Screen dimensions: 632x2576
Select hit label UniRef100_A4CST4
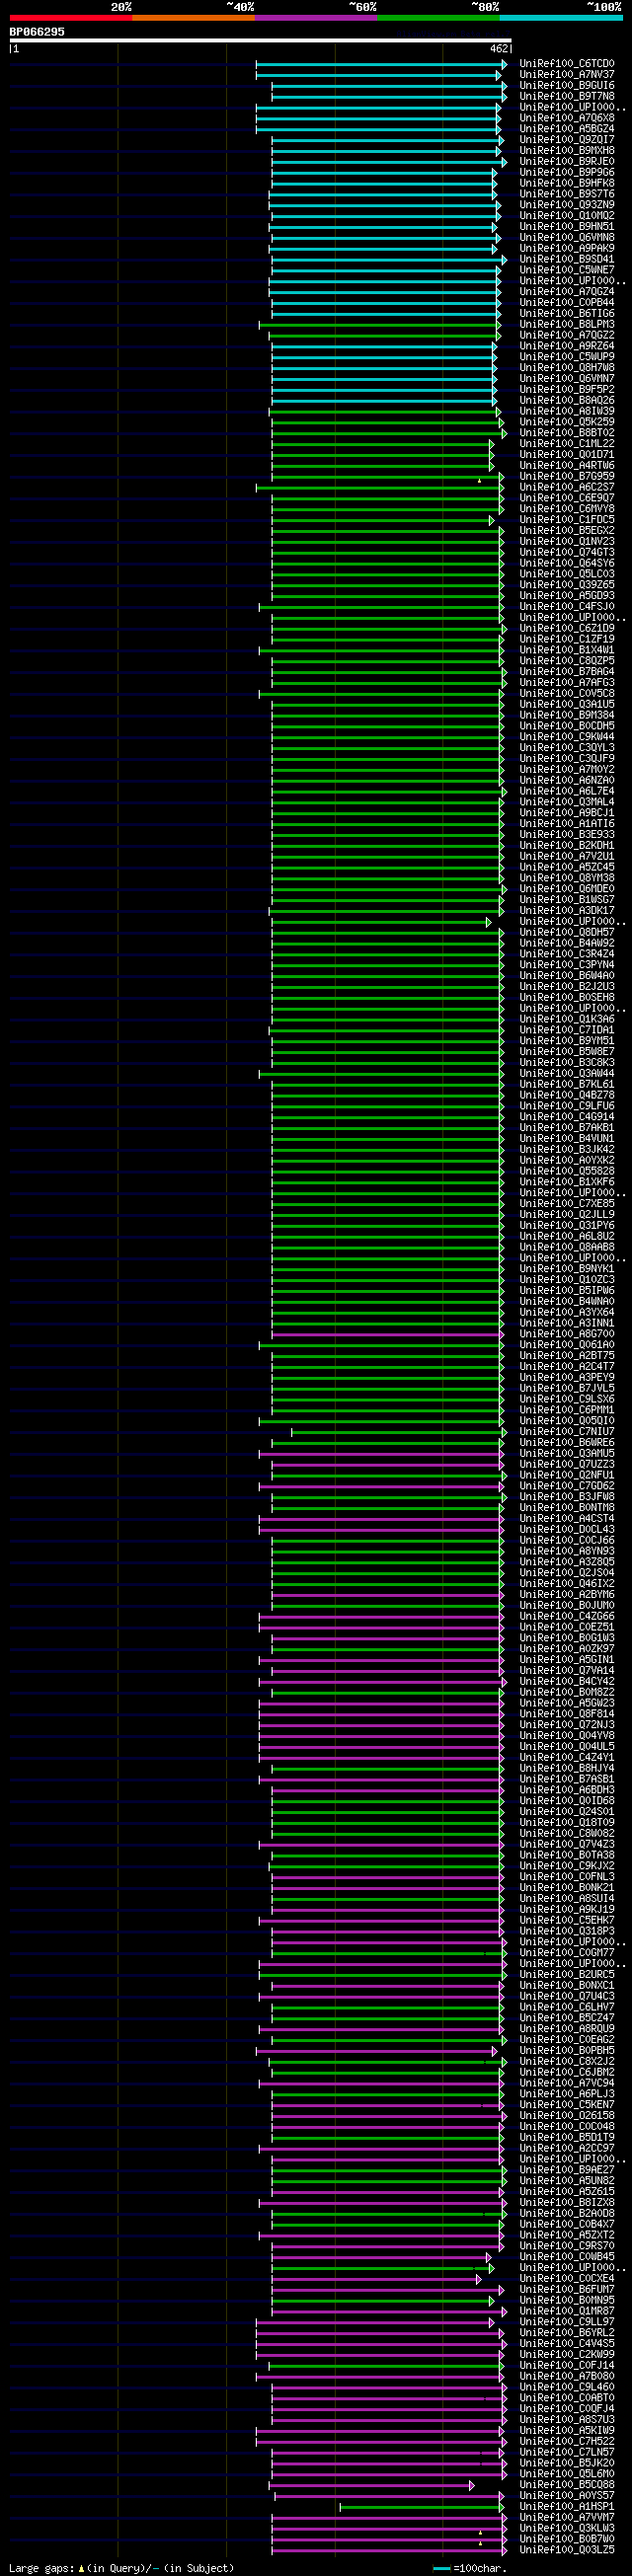567,1520
